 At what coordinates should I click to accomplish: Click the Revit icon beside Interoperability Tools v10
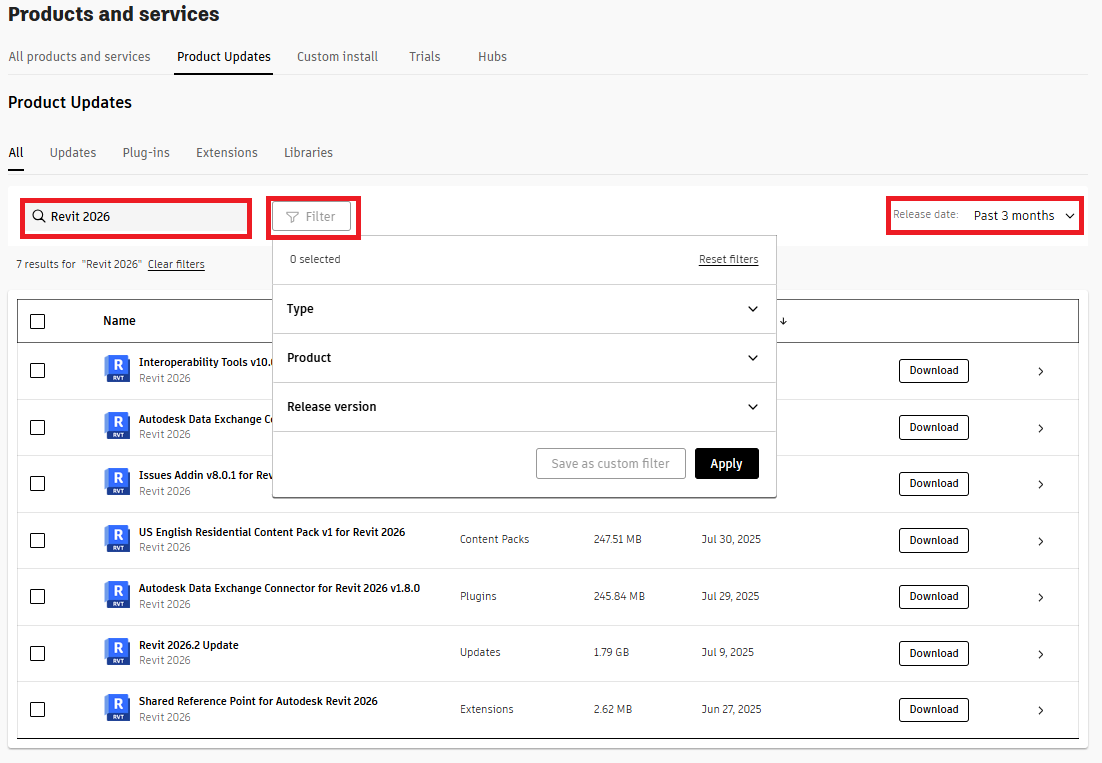(x=117, y=368)
